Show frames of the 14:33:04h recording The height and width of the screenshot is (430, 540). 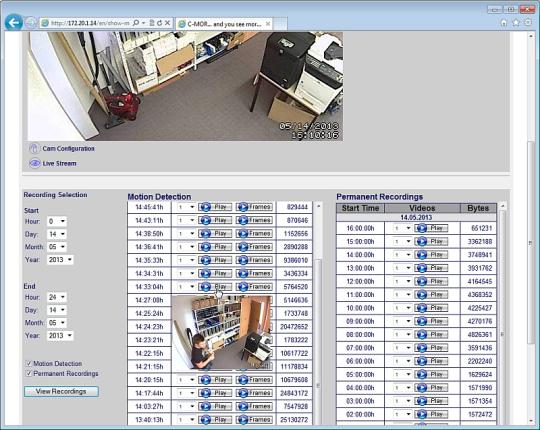pyautogui.click(x=255, y=286)
